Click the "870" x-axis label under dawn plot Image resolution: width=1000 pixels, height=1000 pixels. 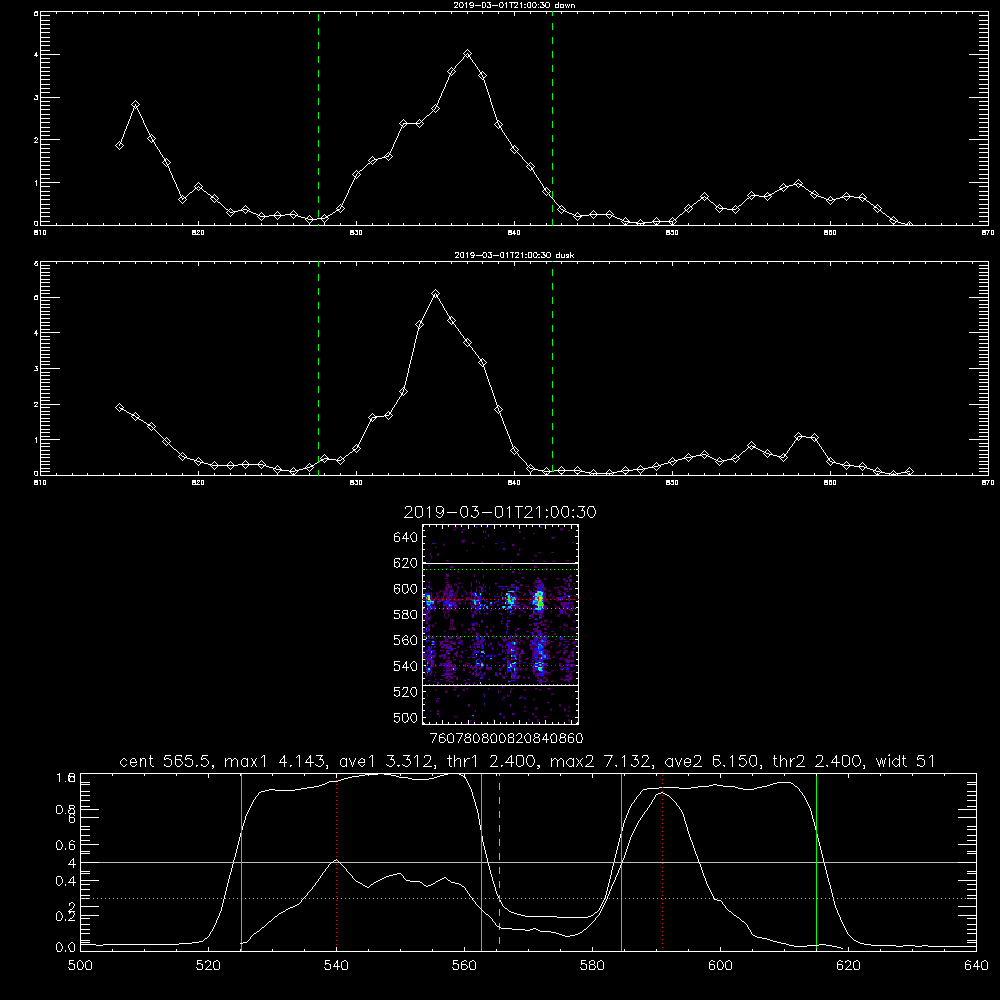click(x=988, y=233)
